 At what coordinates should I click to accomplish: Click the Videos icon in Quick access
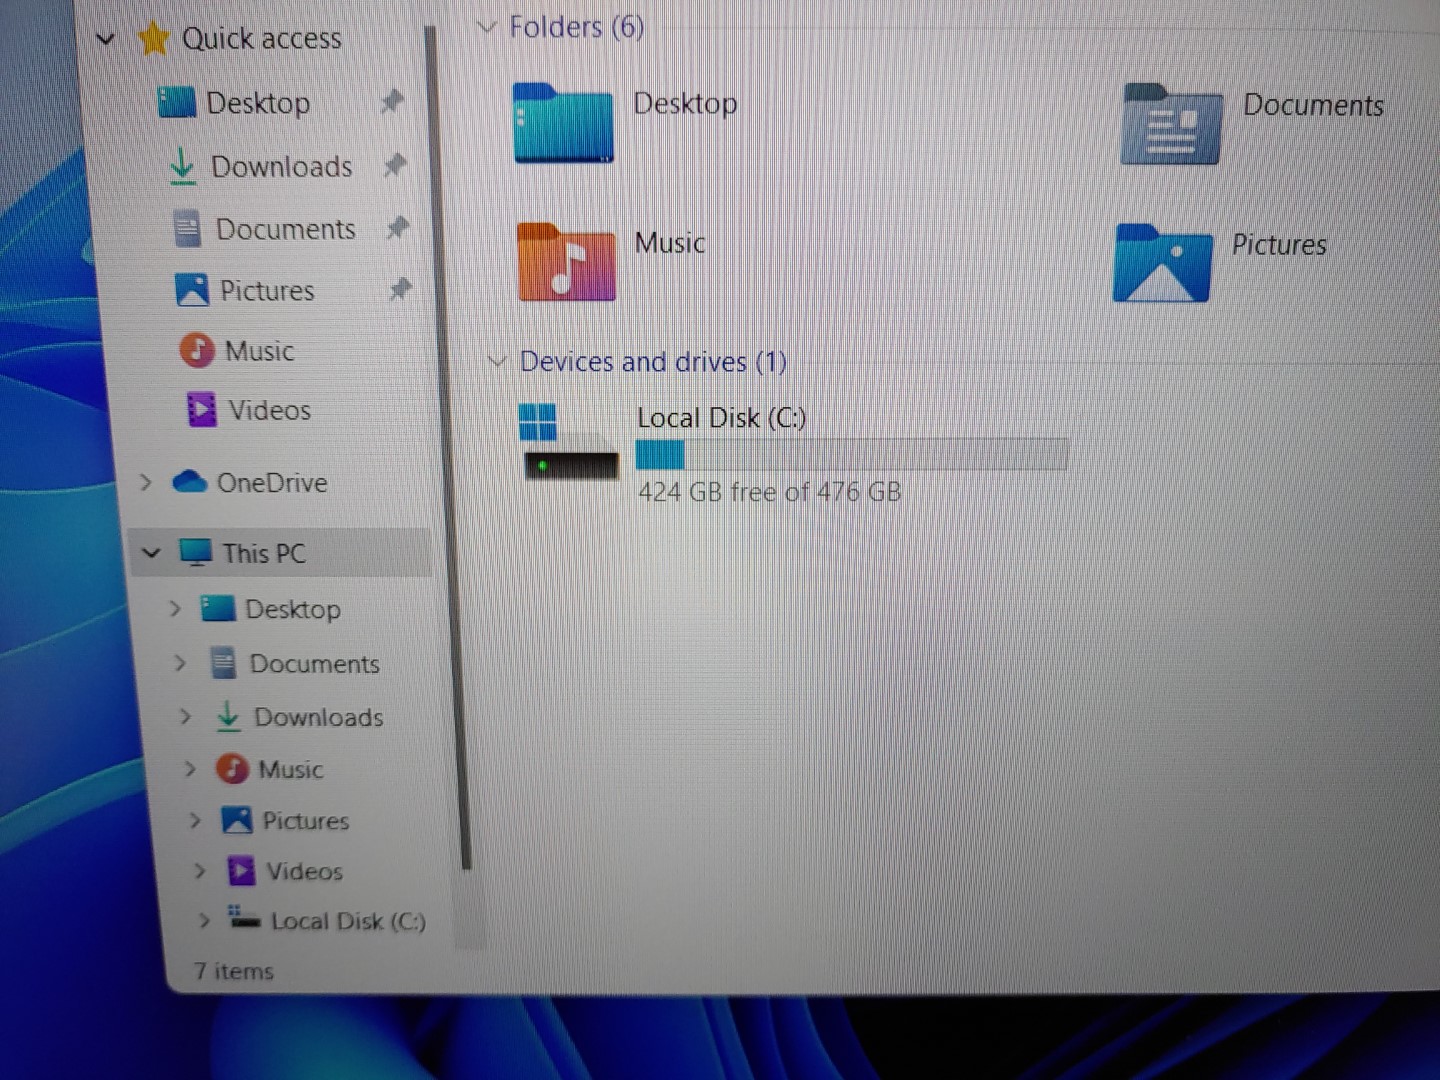(202, 410)
